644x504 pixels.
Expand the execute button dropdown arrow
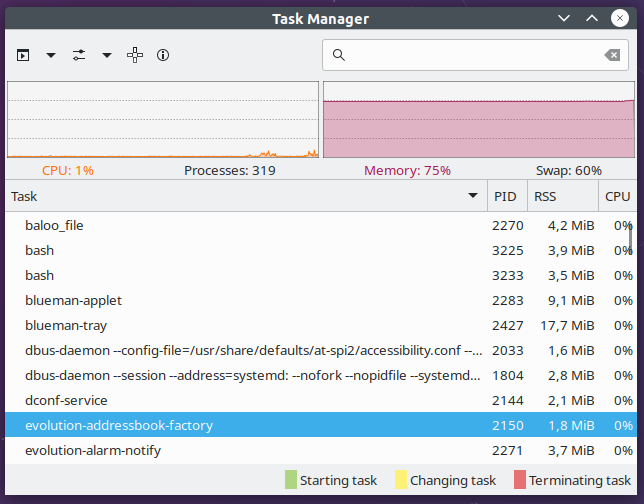click(51, 55)
